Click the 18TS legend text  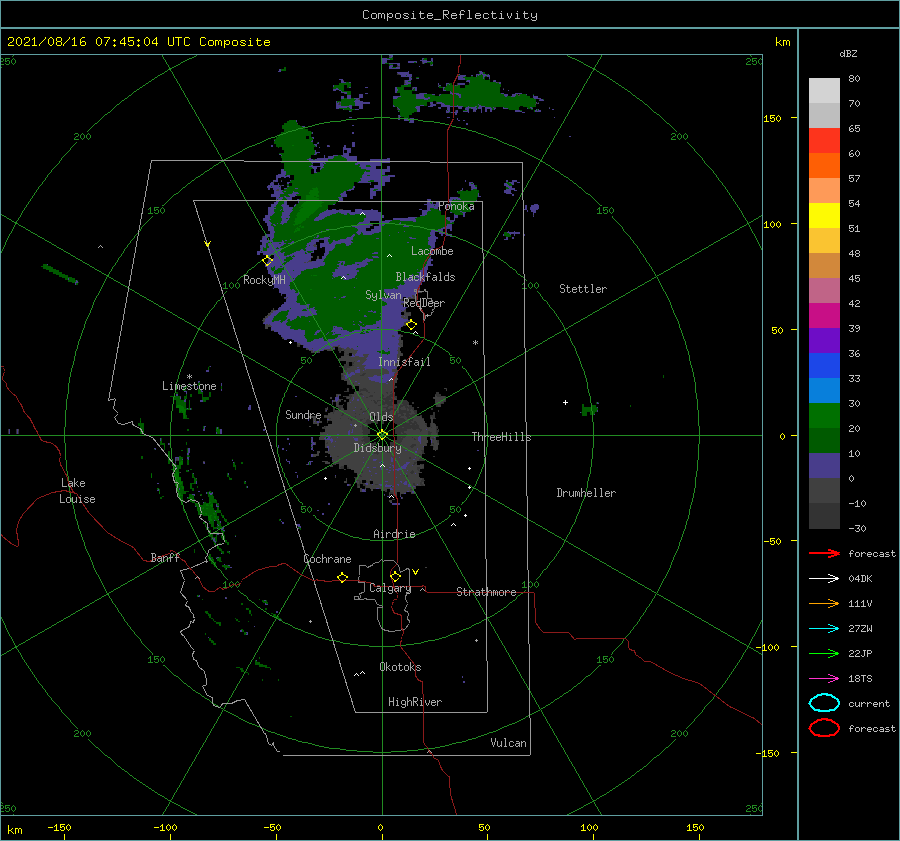pyautogui.click(x=860, y=679)
